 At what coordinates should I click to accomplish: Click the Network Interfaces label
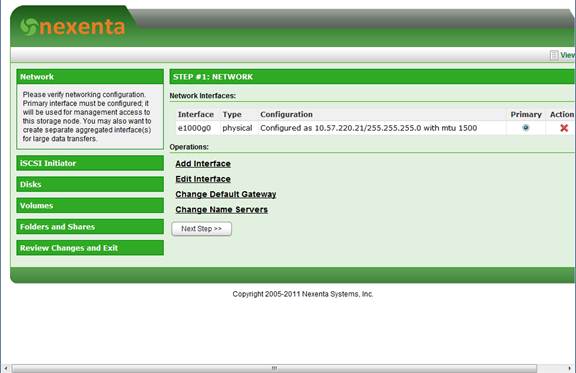coord(202,96)
